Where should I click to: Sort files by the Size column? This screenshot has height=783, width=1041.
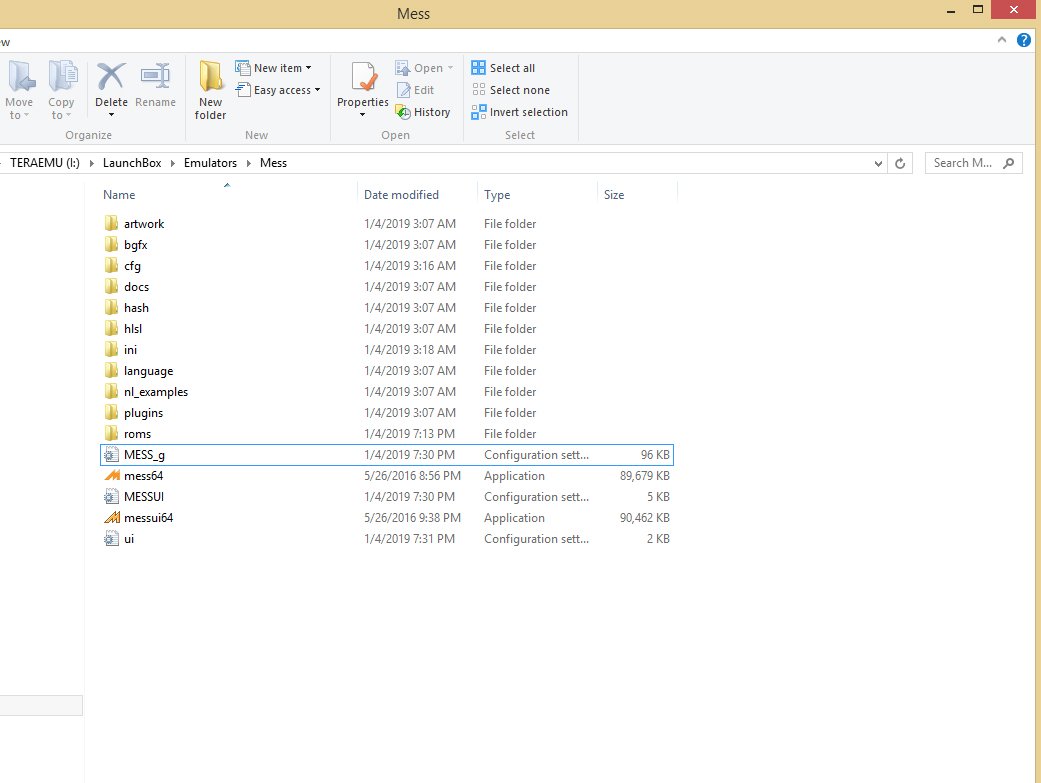click(614, 195)
